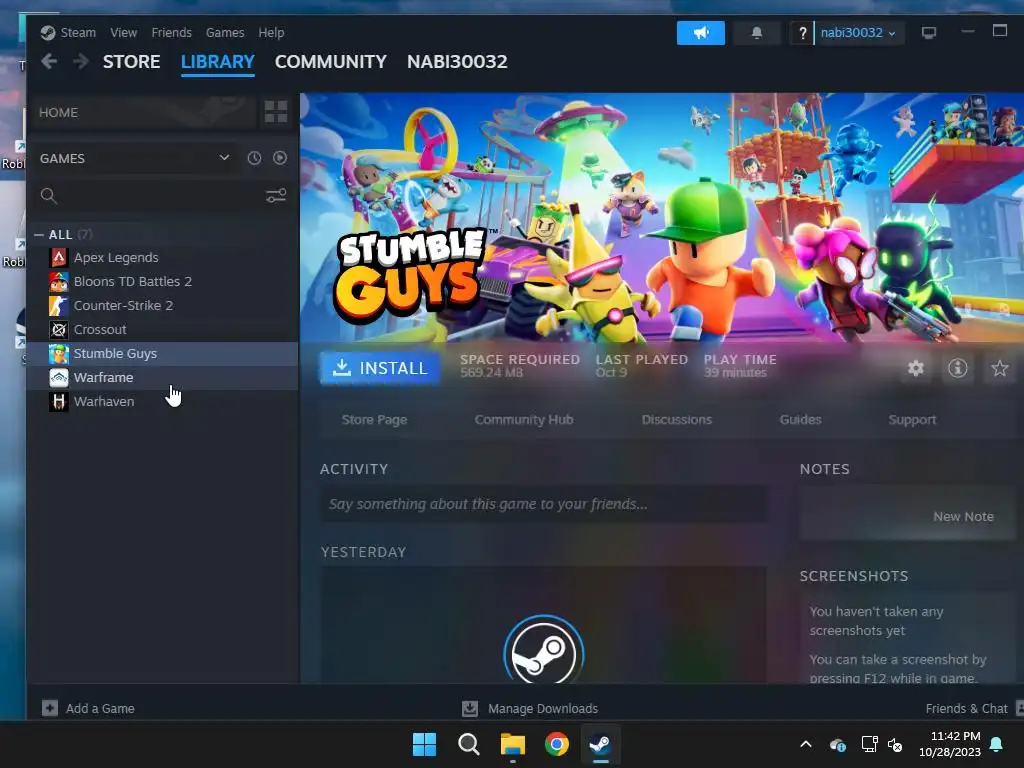
Task: Switch to collections grid view icon
Action: pyautogui.click(x=276, y=112)
